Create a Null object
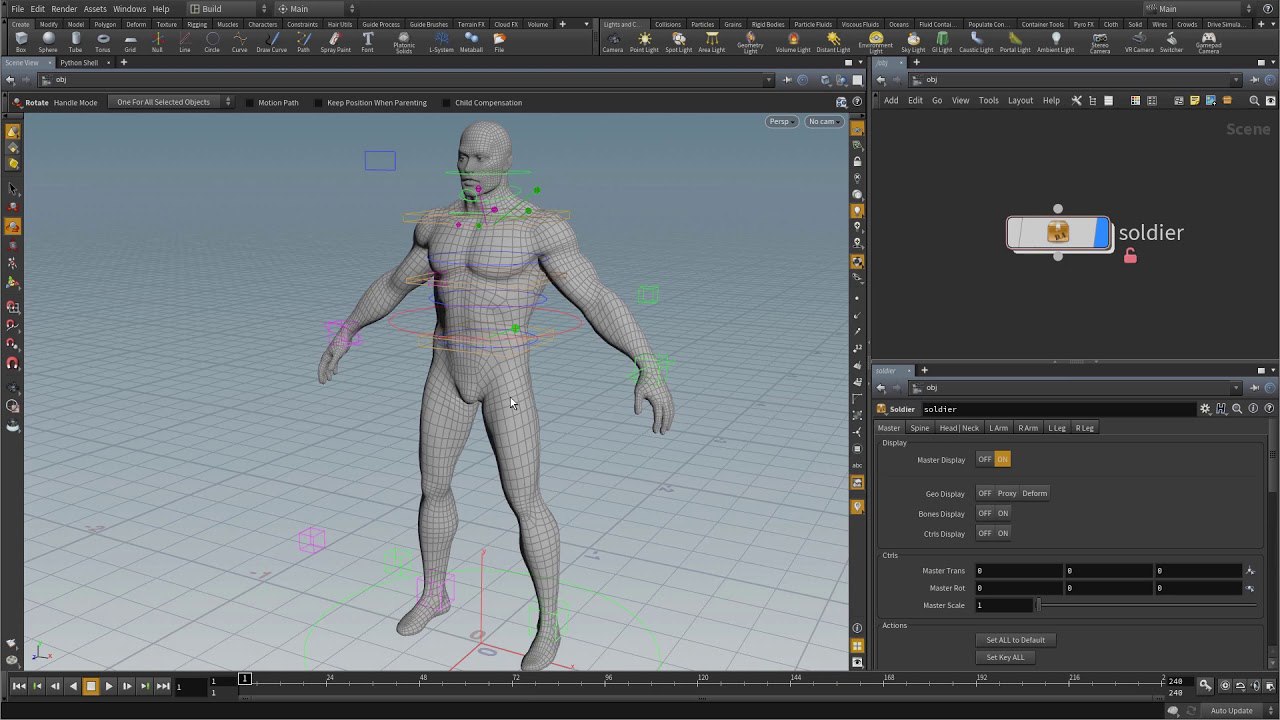 pyautogui.click(x=157, y=42)
